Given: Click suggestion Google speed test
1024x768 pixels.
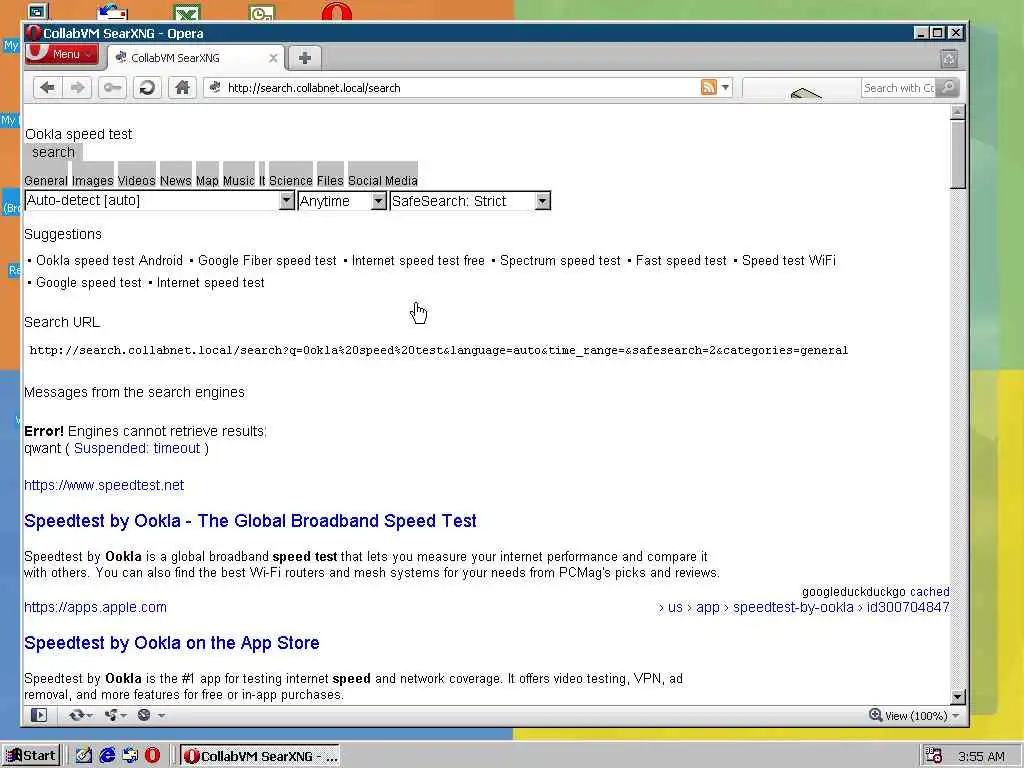Looking at the screenshot, I should (x=89, y=283).
